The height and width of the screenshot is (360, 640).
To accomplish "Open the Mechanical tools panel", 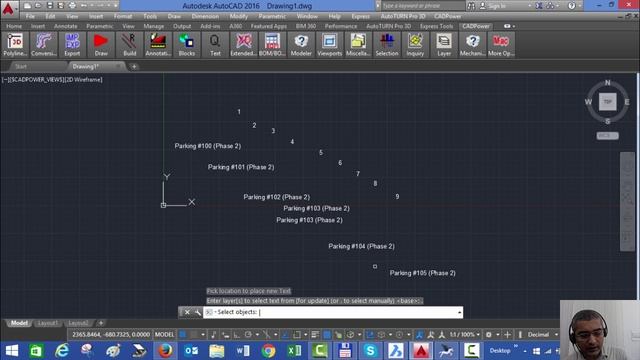I will [472, 45].
